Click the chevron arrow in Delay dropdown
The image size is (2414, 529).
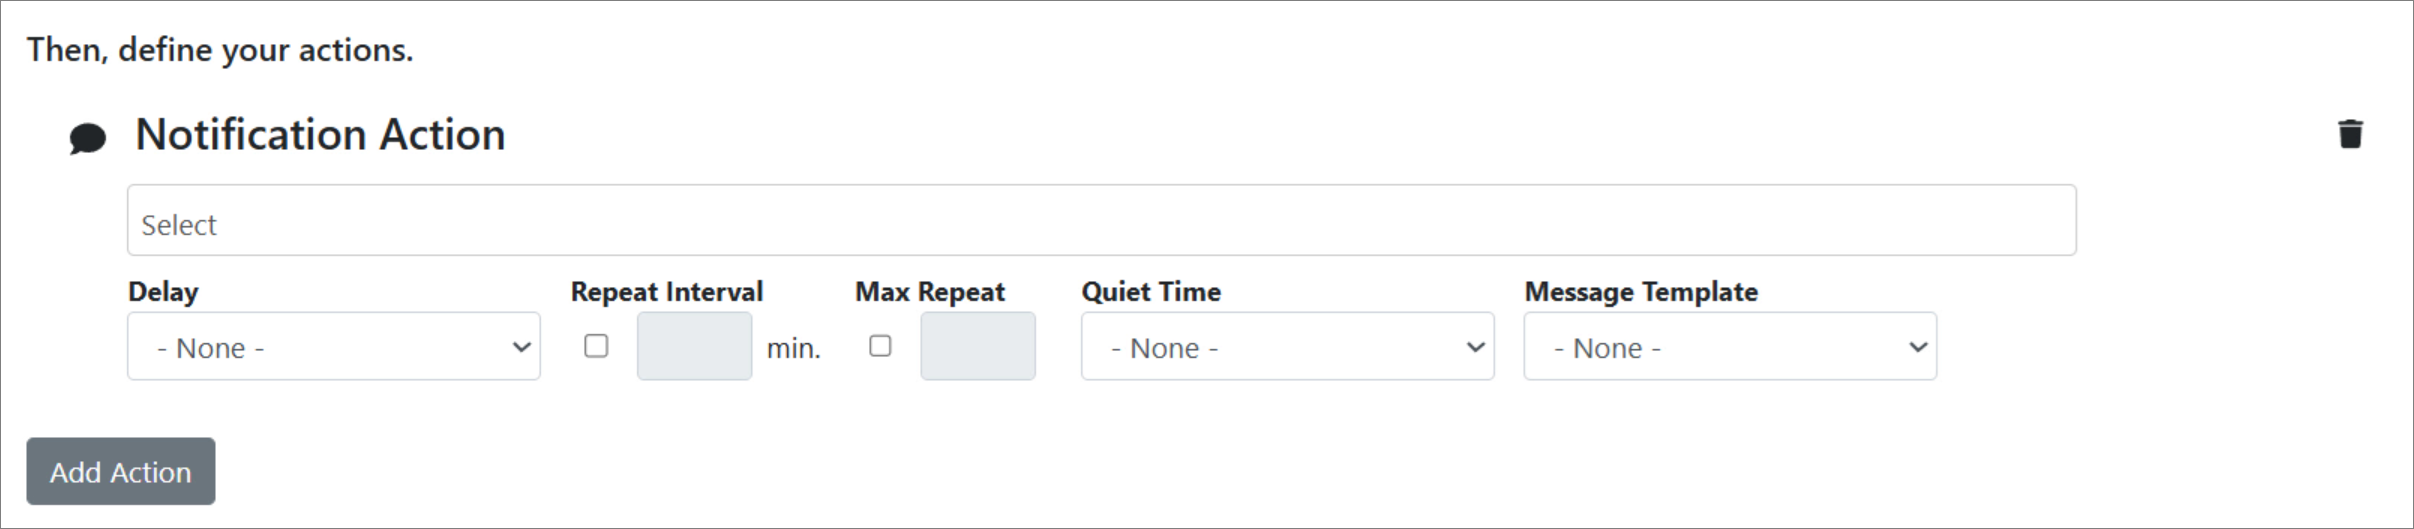coord(521,347)
